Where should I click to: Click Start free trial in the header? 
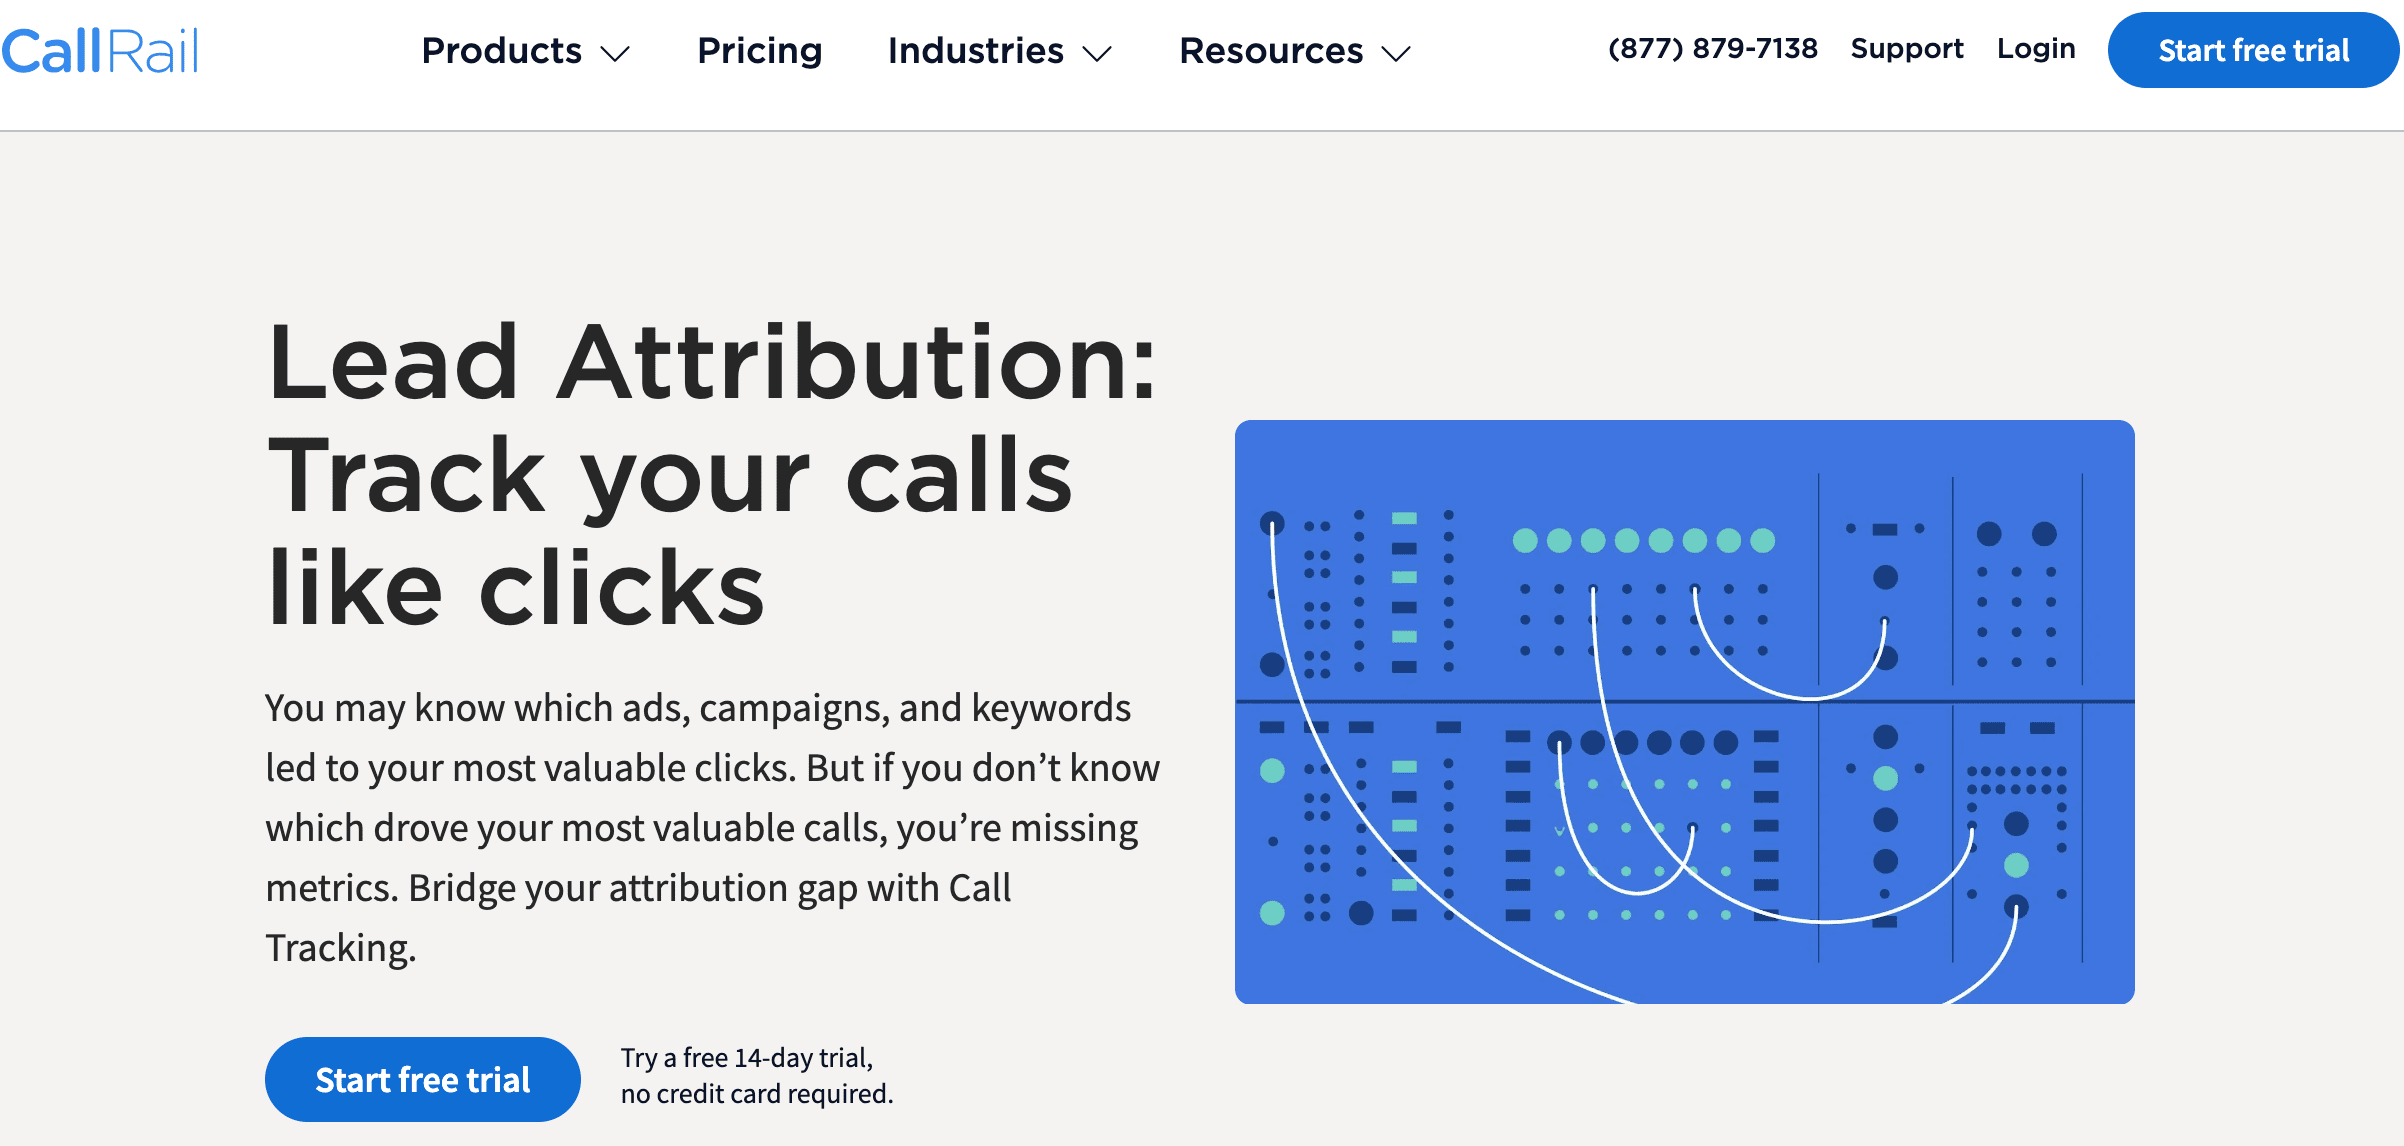click(2252, 49)
